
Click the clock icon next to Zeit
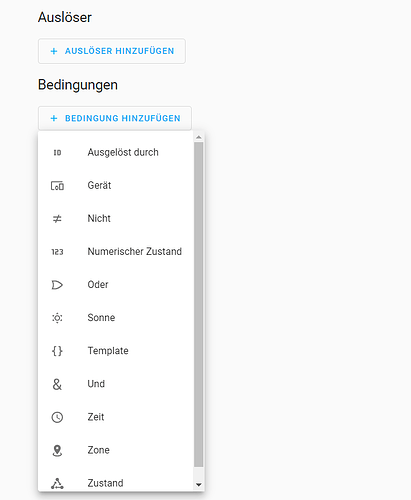tap(57, 417)
